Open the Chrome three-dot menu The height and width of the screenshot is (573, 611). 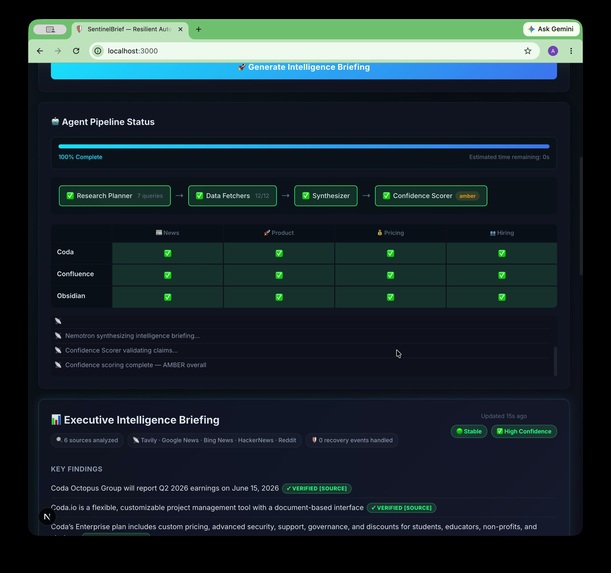tap(571, 51)
